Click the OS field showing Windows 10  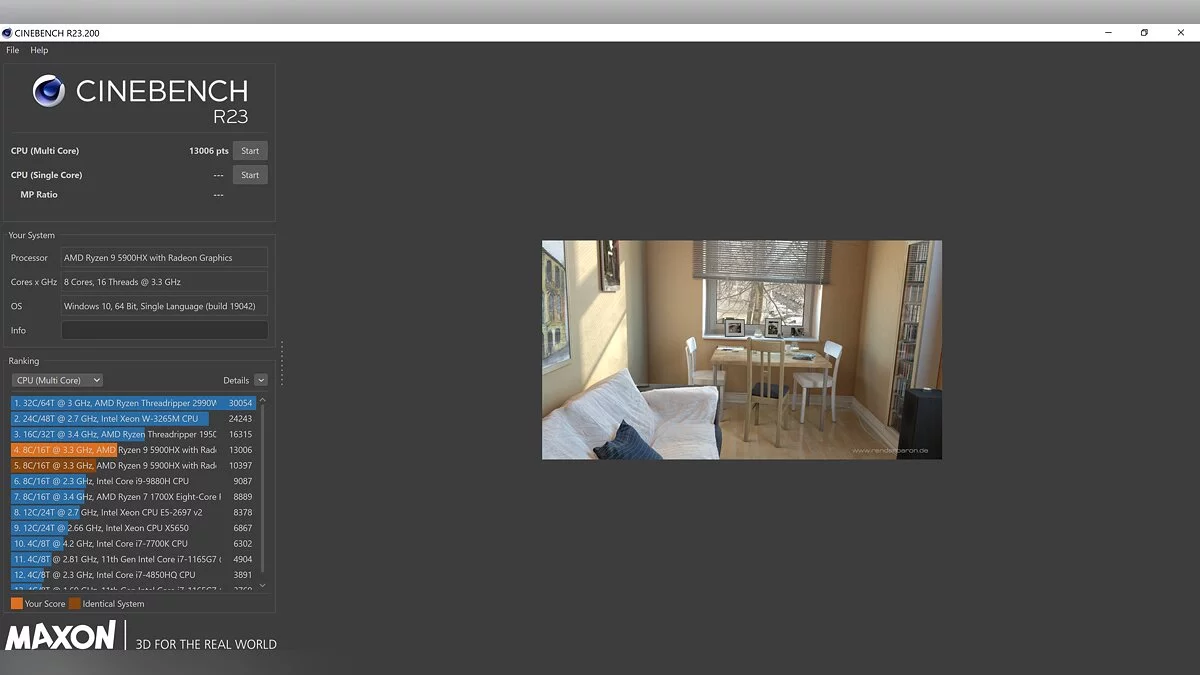[x=164, y=306]
